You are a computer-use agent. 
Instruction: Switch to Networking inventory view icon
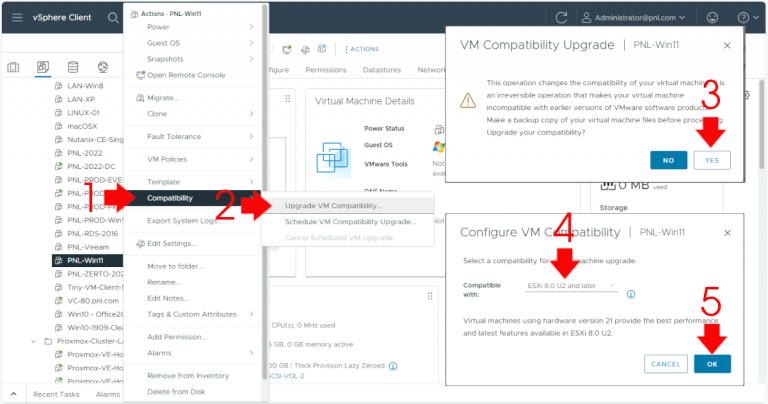pyautogui.click(x=103, y=67)
